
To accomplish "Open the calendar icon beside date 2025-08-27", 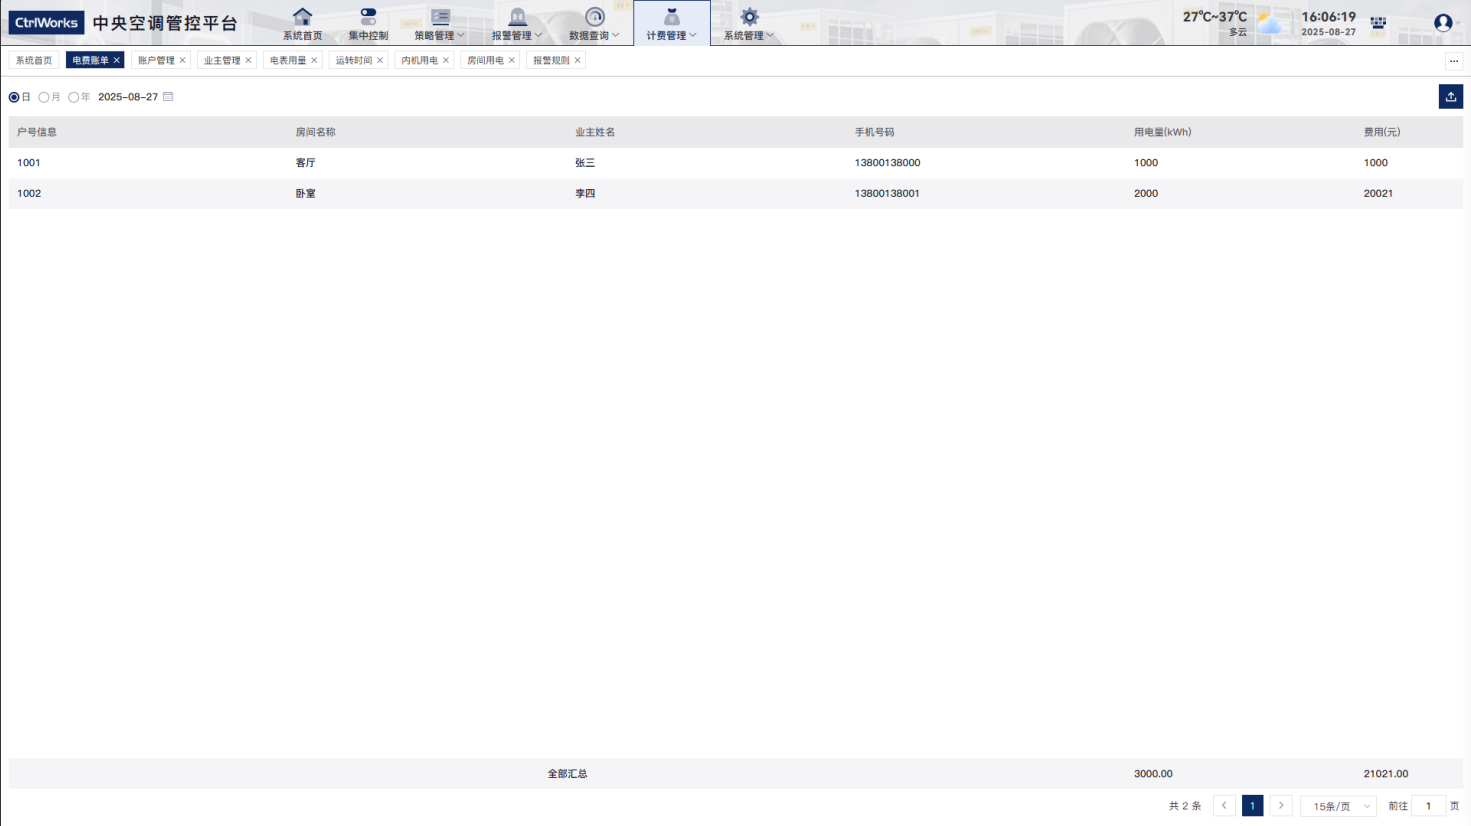I will pyautogui.click(x=168, y=97).
